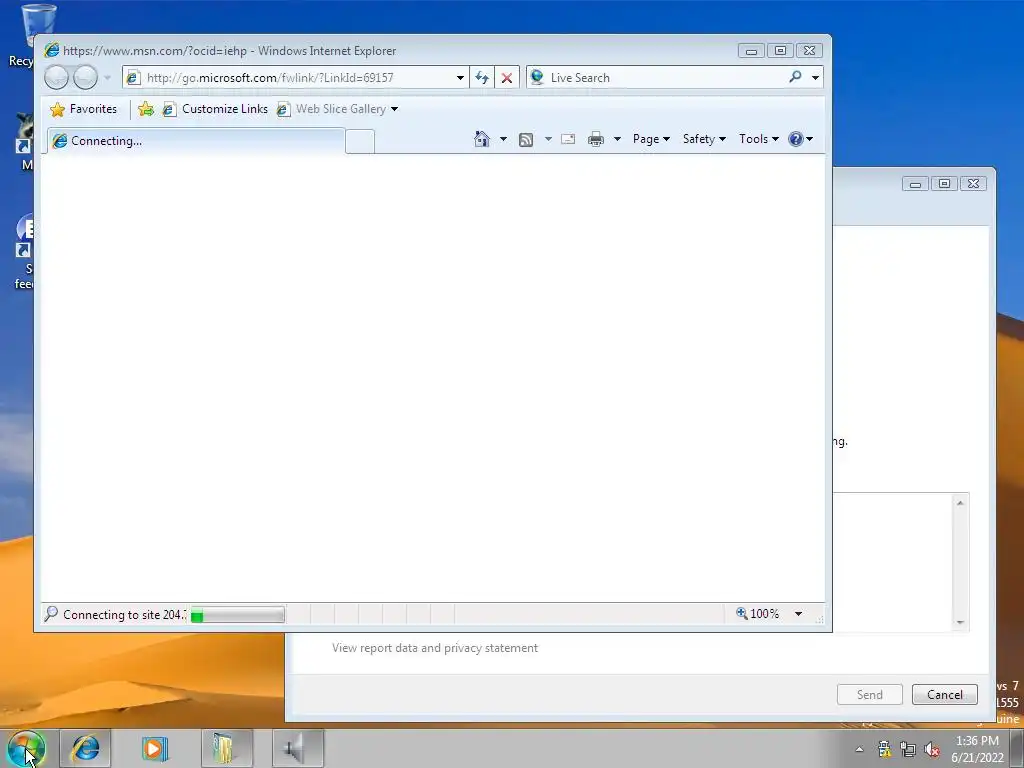1024x768 pixels.
Task: Click the 100% zoom level button
Action: (758, 614)
